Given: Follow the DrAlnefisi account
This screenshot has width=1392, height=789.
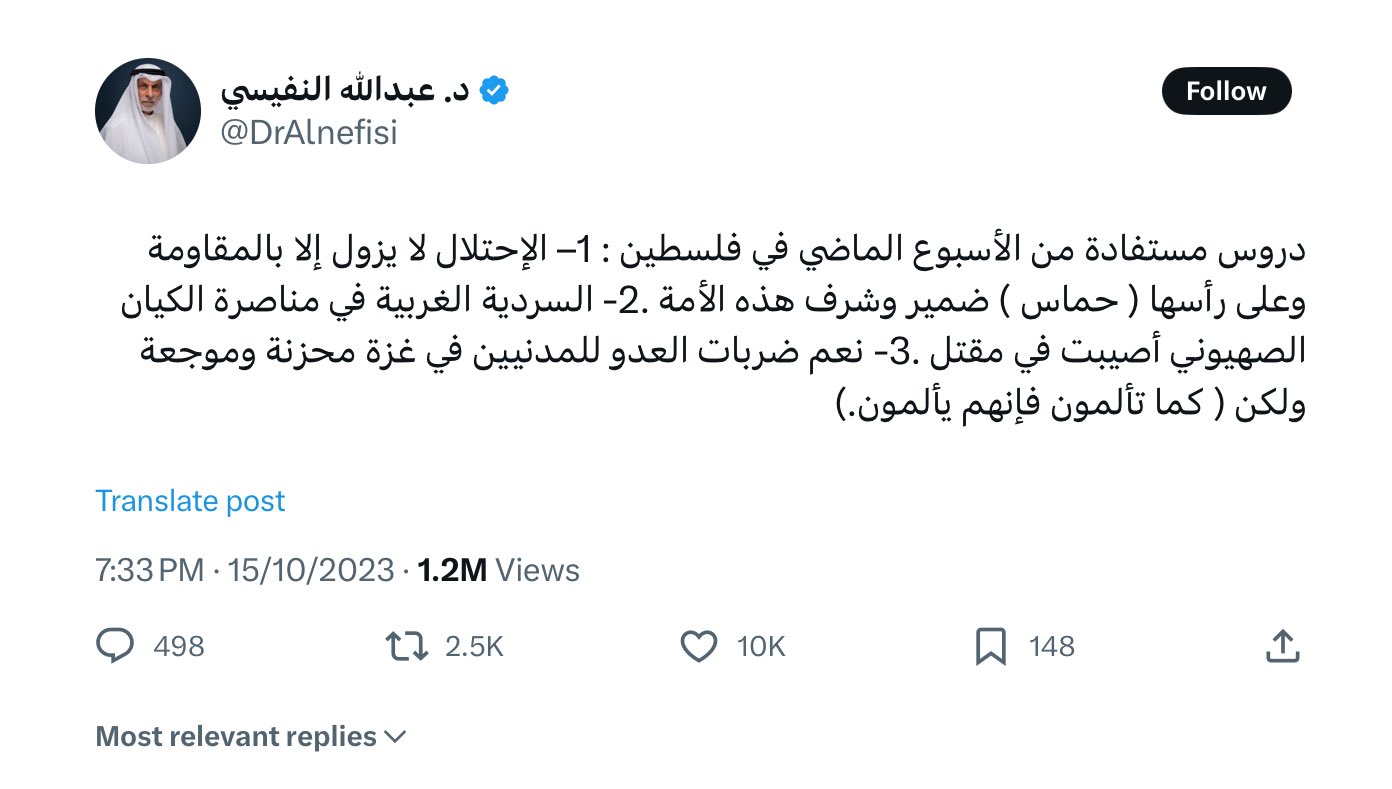Looking at the screenshot, I should pyautogui.click(x=1226, y=91).
